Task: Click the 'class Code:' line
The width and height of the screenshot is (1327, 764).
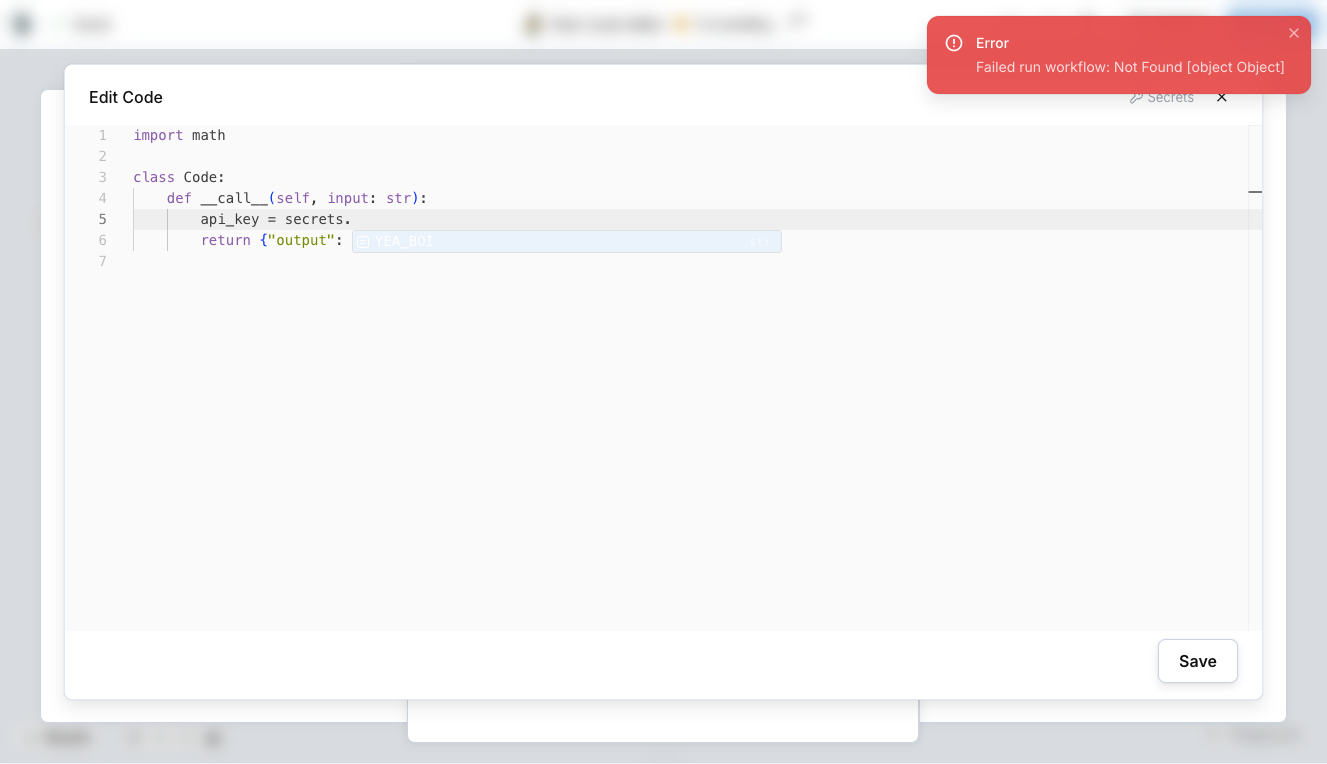Action: click(x=179, y=177)
